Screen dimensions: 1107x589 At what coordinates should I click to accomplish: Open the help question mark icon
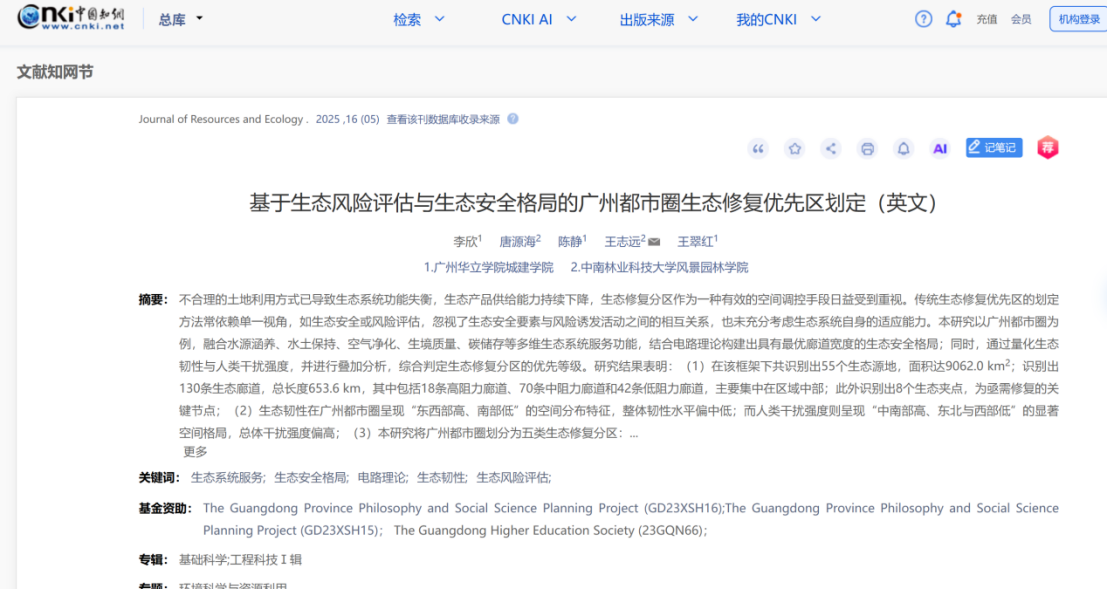click(923, 19)
